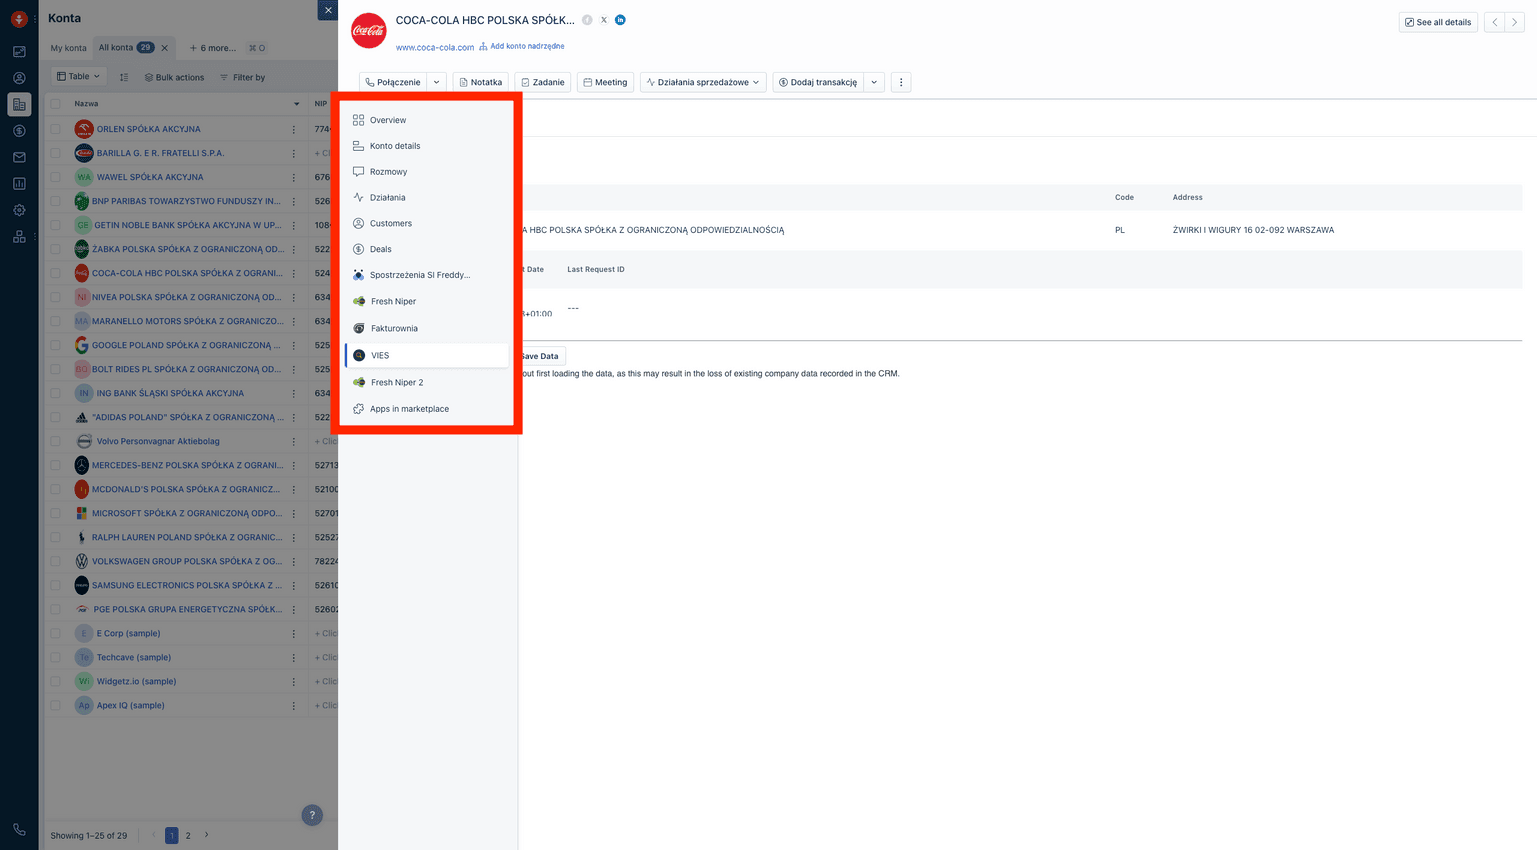Open the Facebook profile icon beside company name
This screenshot has height=850, width=1537.
point(587,20)
